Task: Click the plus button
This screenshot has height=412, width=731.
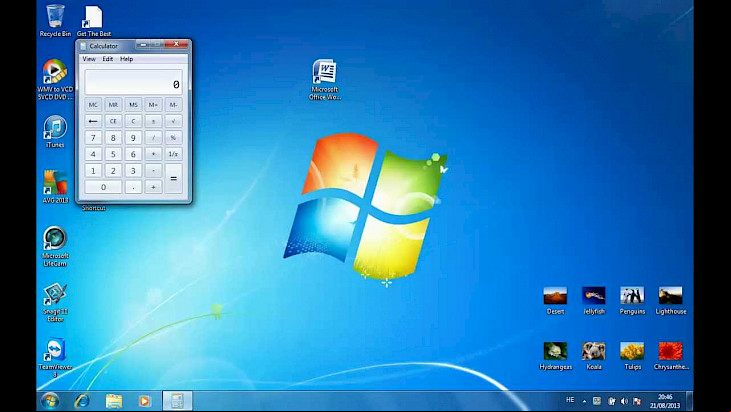Action: [x=153, y=187]
